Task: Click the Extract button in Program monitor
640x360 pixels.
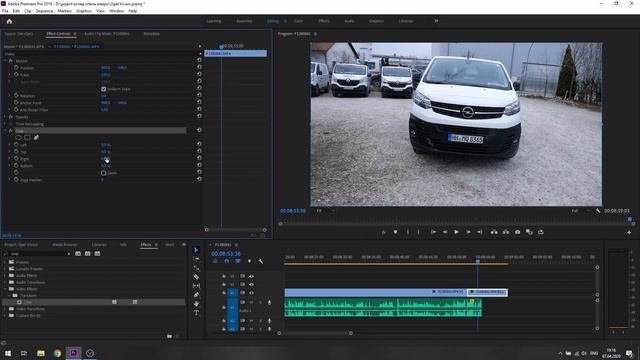Action: point(506,232)
